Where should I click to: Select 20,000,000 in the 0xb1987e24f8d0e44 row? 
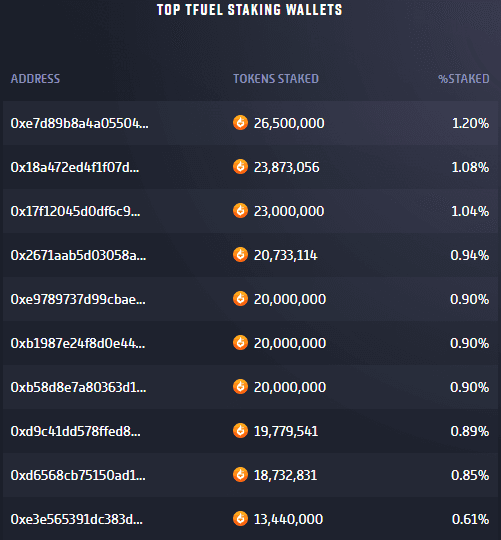pyautogui.click(x=290, y=343)
